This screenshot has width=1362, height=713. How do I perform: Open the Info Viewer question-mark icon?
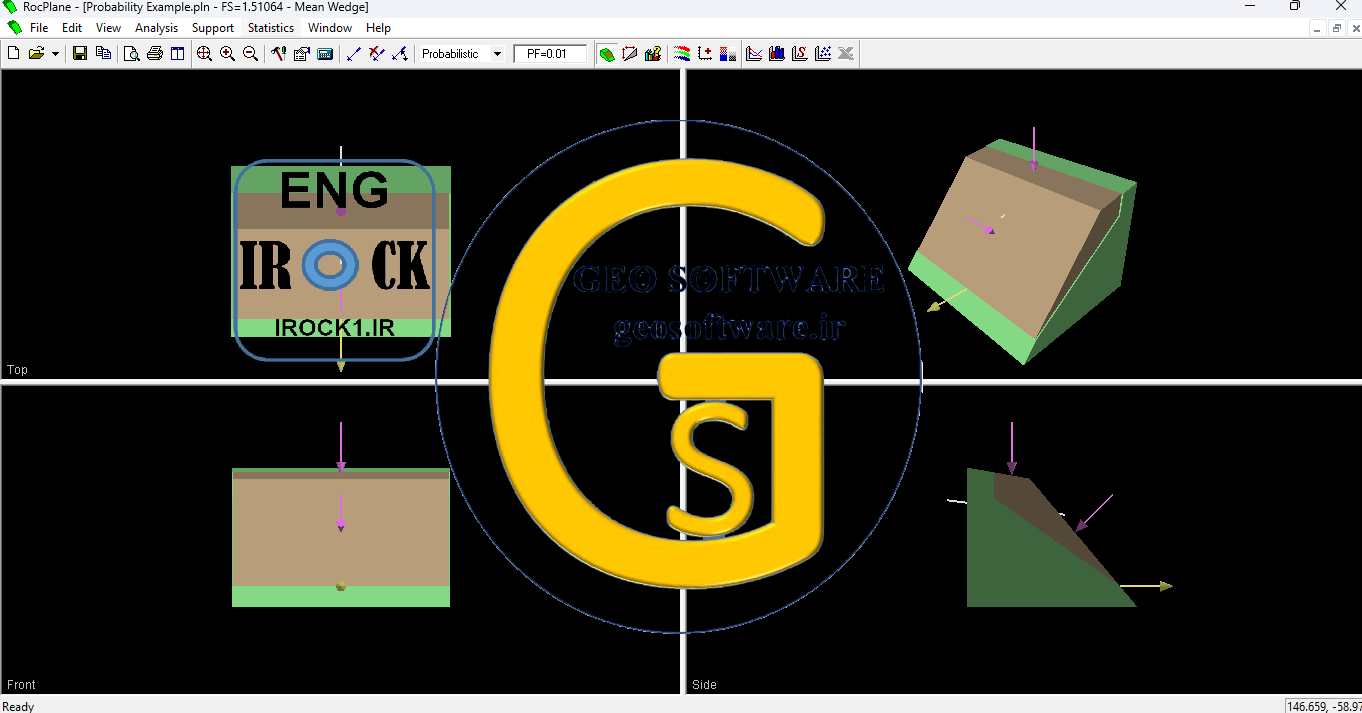[653, 53]
